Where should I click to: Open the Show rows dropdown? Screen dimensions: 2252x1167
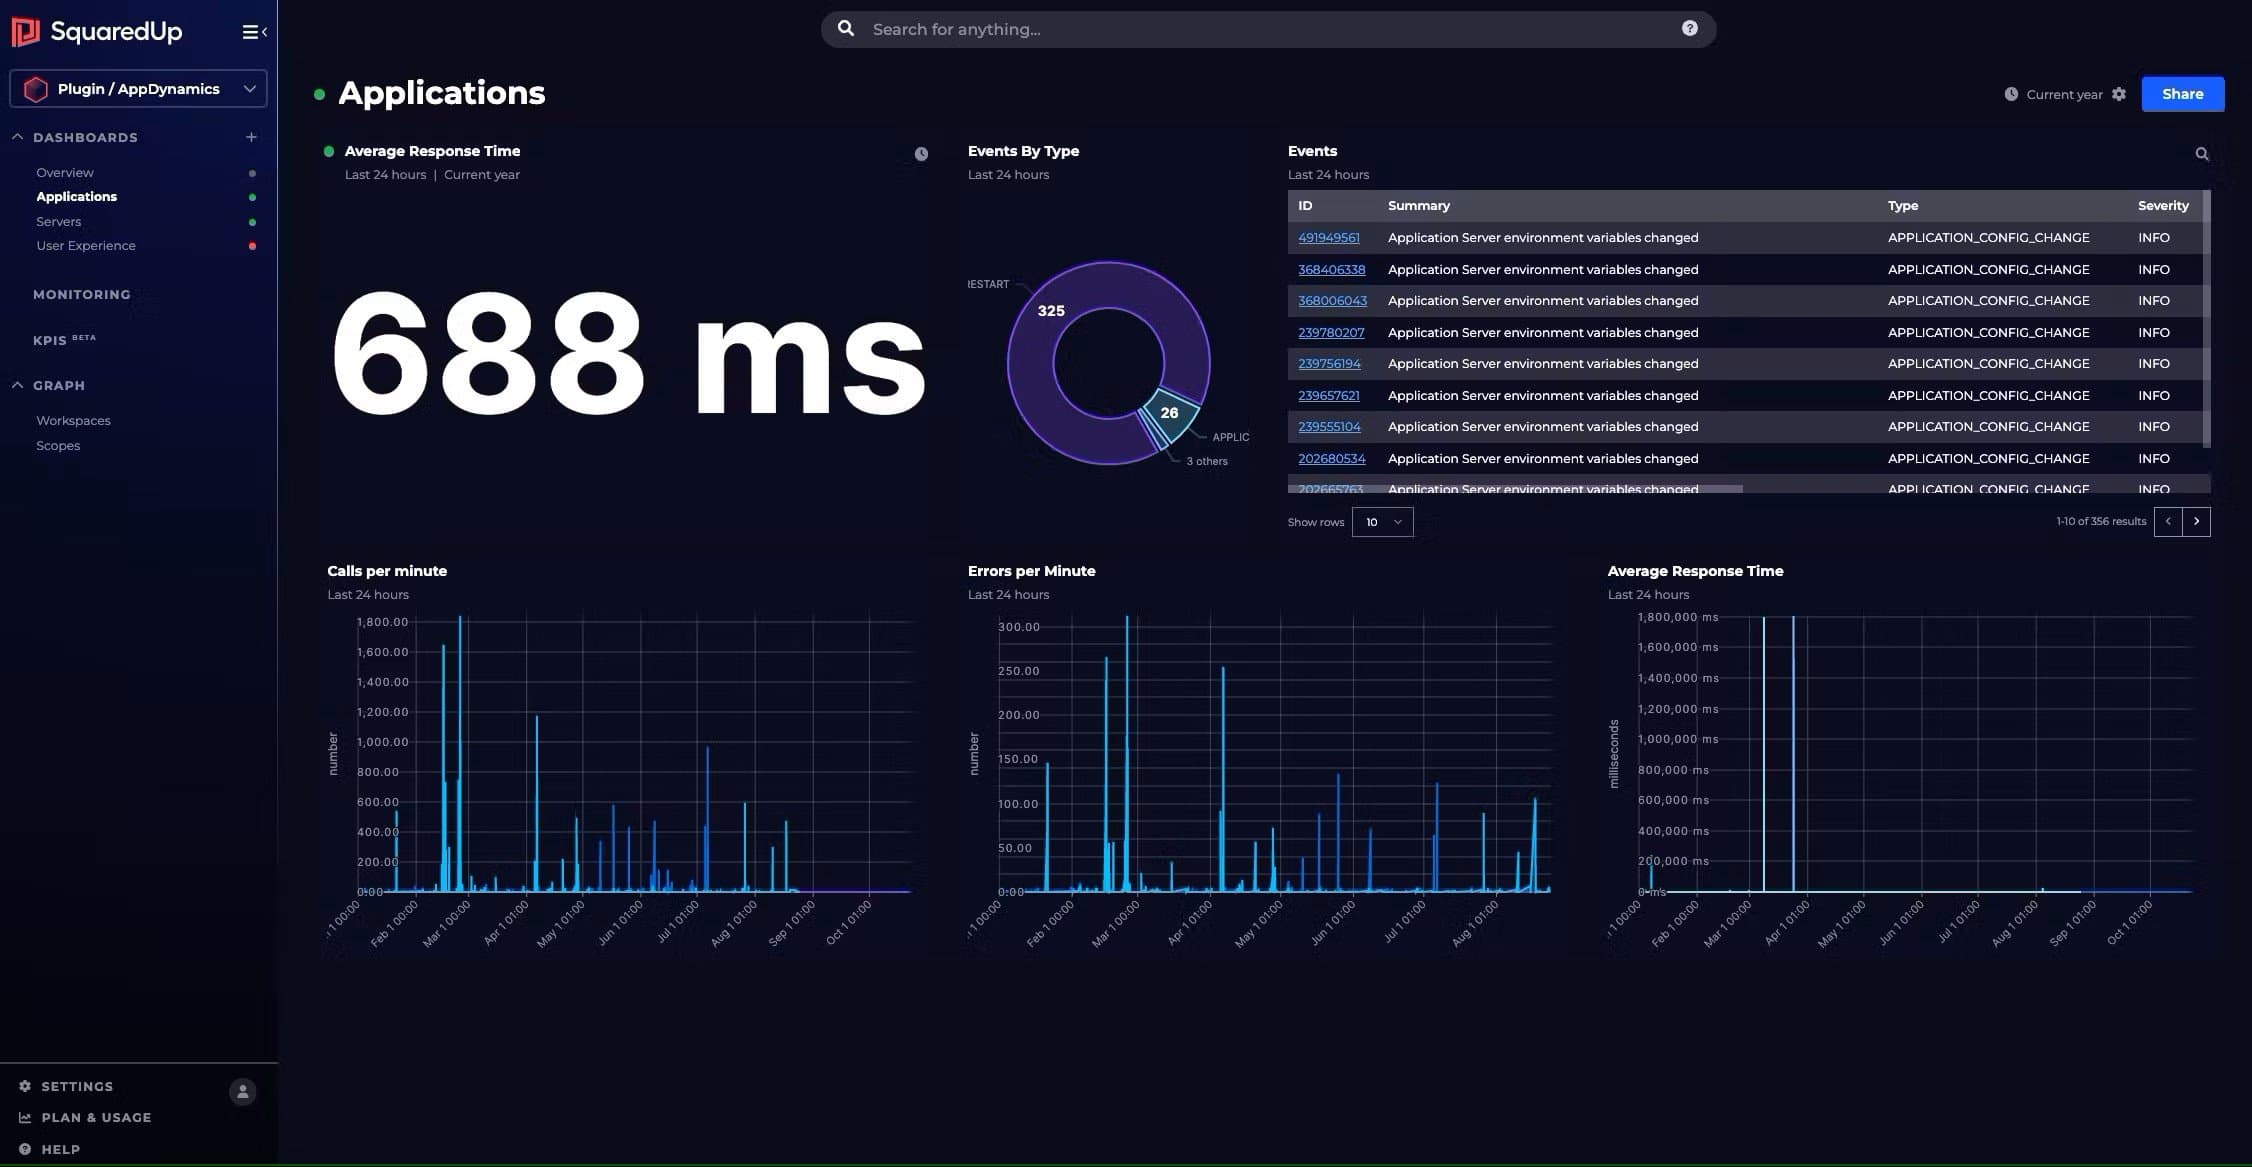pyautogui.click(x=1382, y=521)
